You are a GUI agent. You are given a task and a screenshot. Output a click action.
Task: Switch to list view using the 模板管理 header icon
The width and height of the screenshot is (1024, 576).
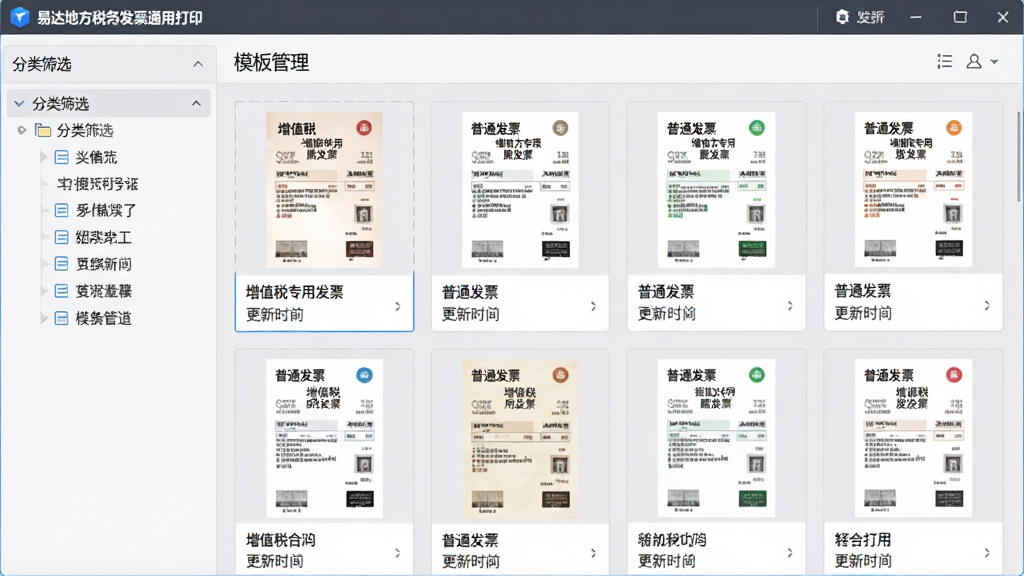[x=944, y=61]
